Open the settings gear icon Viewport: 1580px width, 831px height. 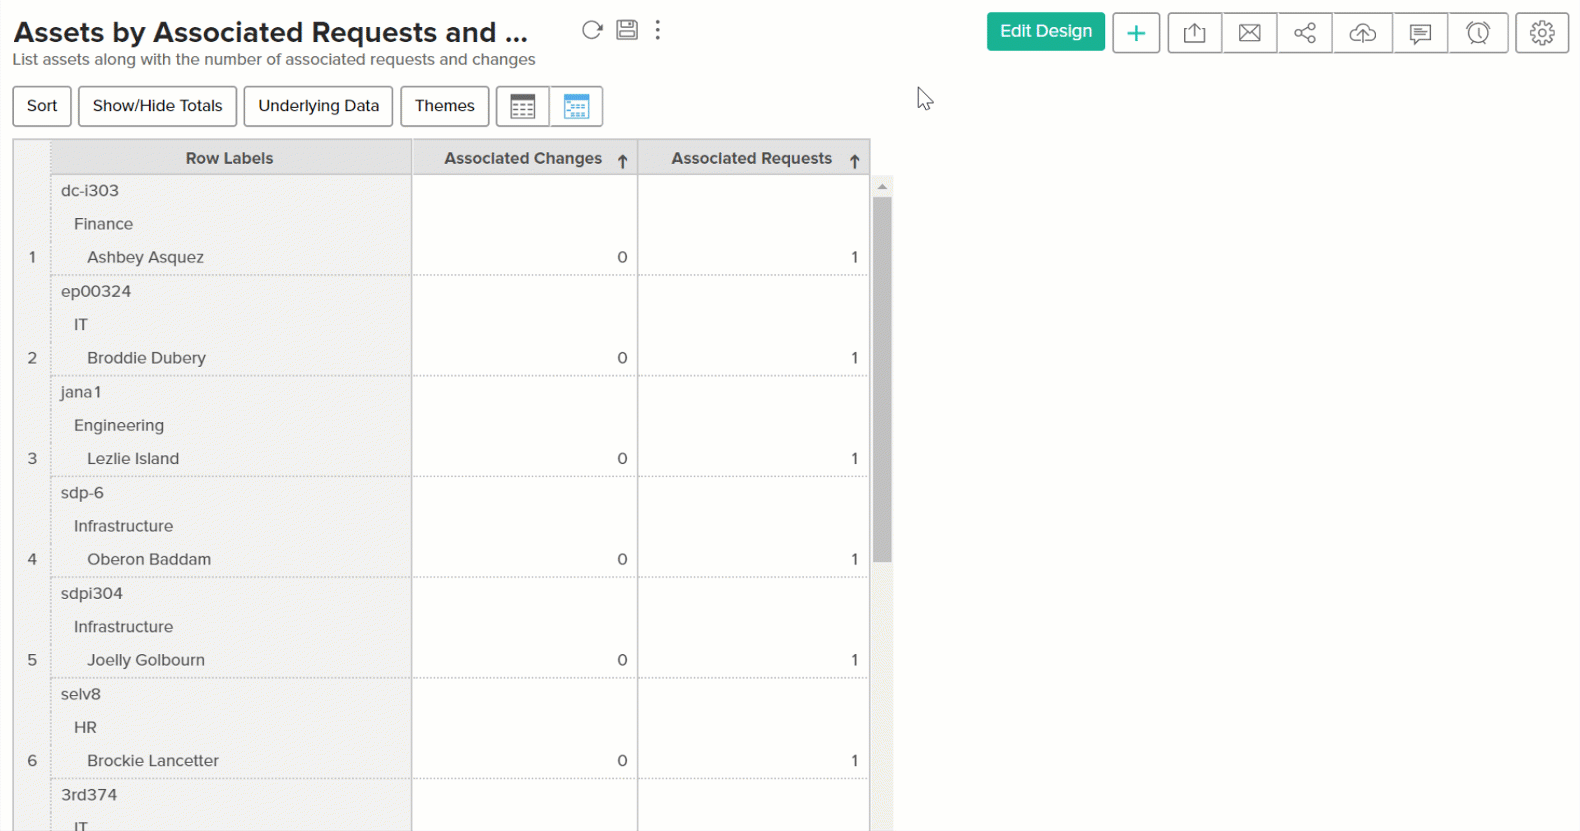pyautogui.click(x=1542, y=33)
